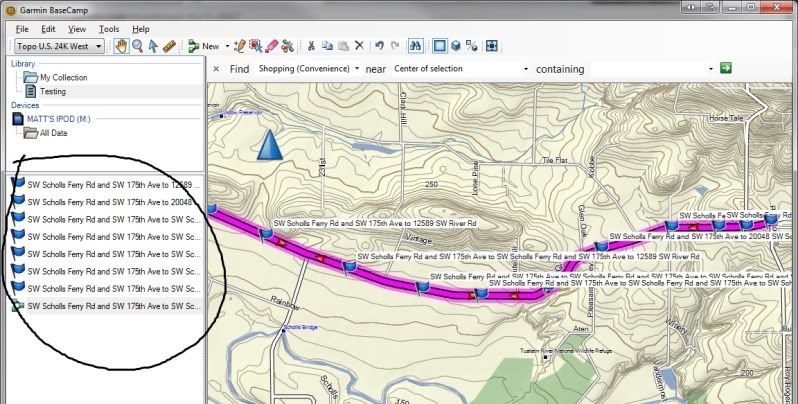Run search with the green arrow button
This screenshot has height=404, width=798.
pos(726,68)
